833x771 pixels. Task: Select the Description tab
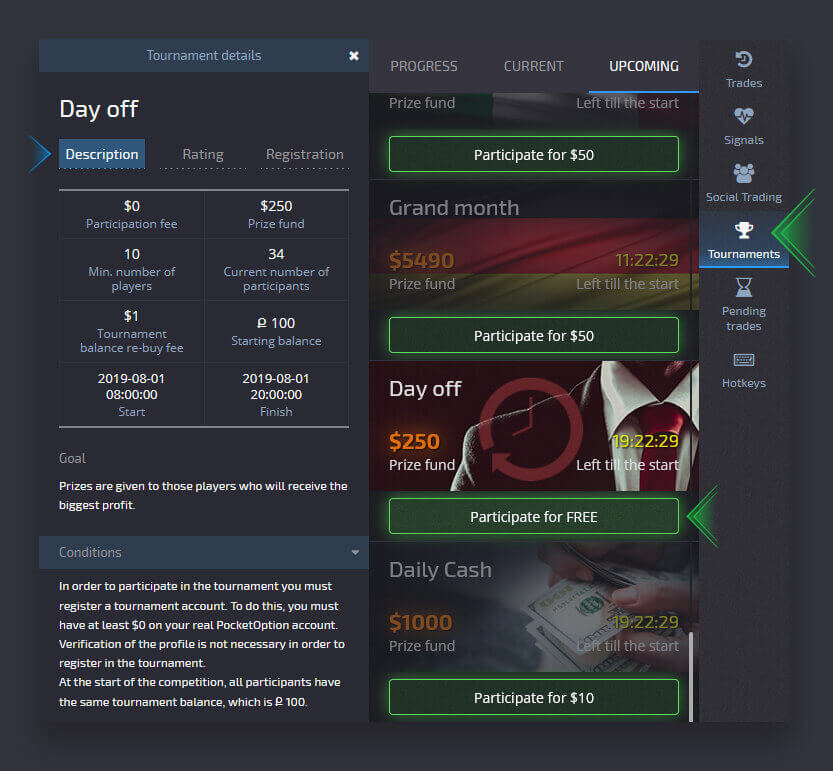[x=102, y=154]
